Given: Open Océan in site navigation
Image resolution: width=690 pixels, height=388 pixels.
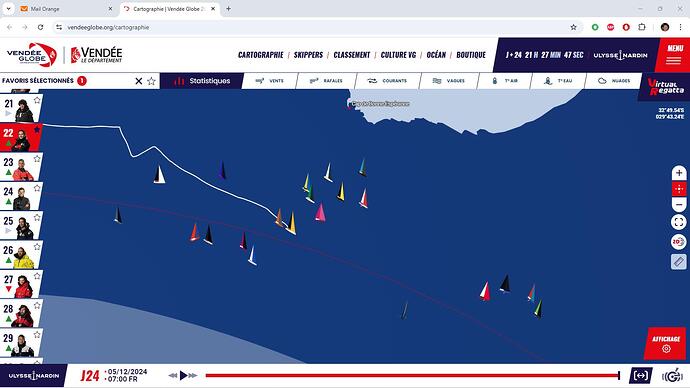Looking at the screenshot, I should pyautogui.click(x=436, y=55).
